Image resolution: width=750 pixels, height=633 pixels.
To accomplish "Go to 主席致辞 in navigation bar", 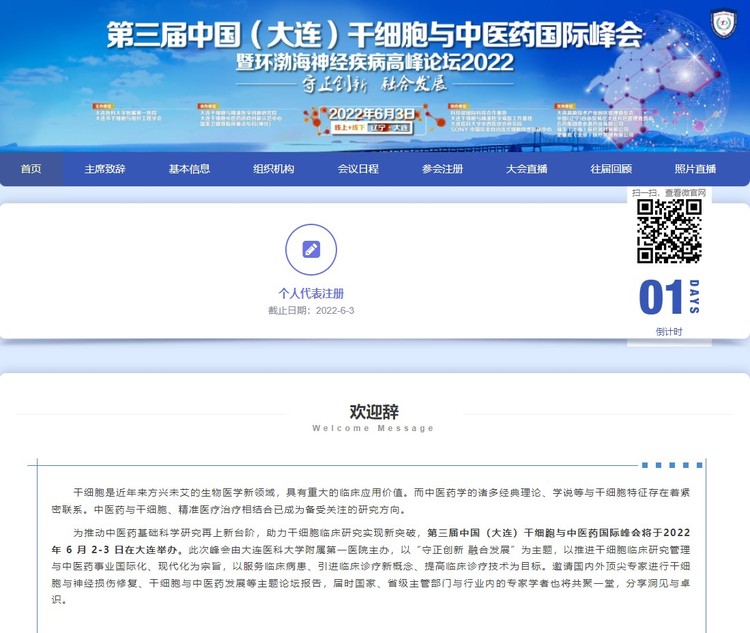I will pyautogui.click(x=105, y=169).
